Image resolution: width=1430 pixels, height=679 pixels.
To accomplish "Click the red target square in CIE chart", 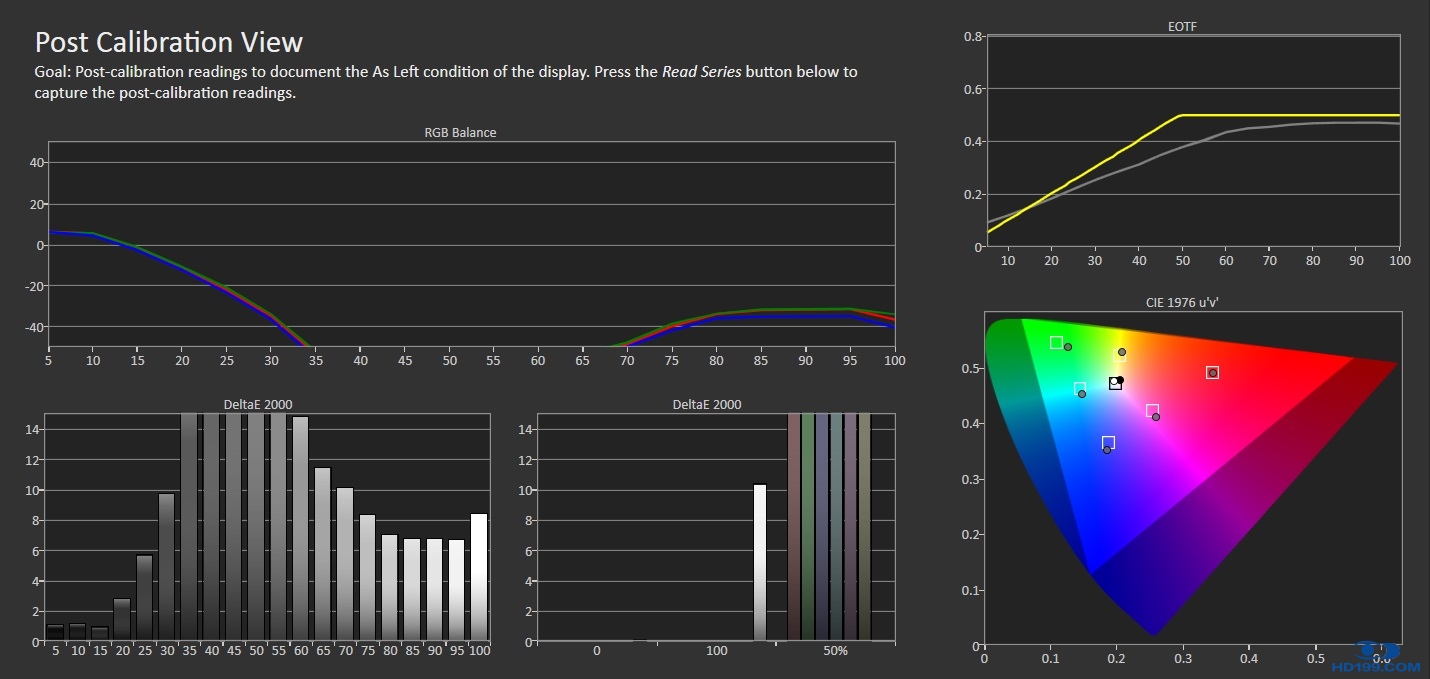I will point(1212,372).
